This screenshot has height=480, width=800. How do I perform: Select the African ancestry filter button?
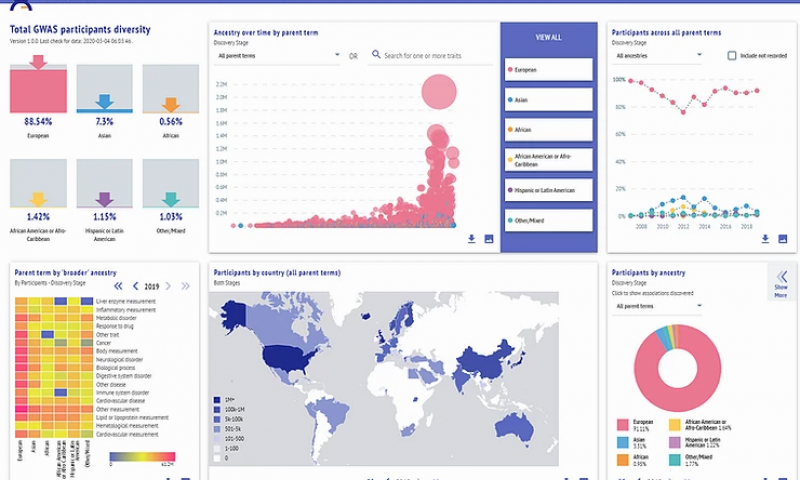click(548, 130)
